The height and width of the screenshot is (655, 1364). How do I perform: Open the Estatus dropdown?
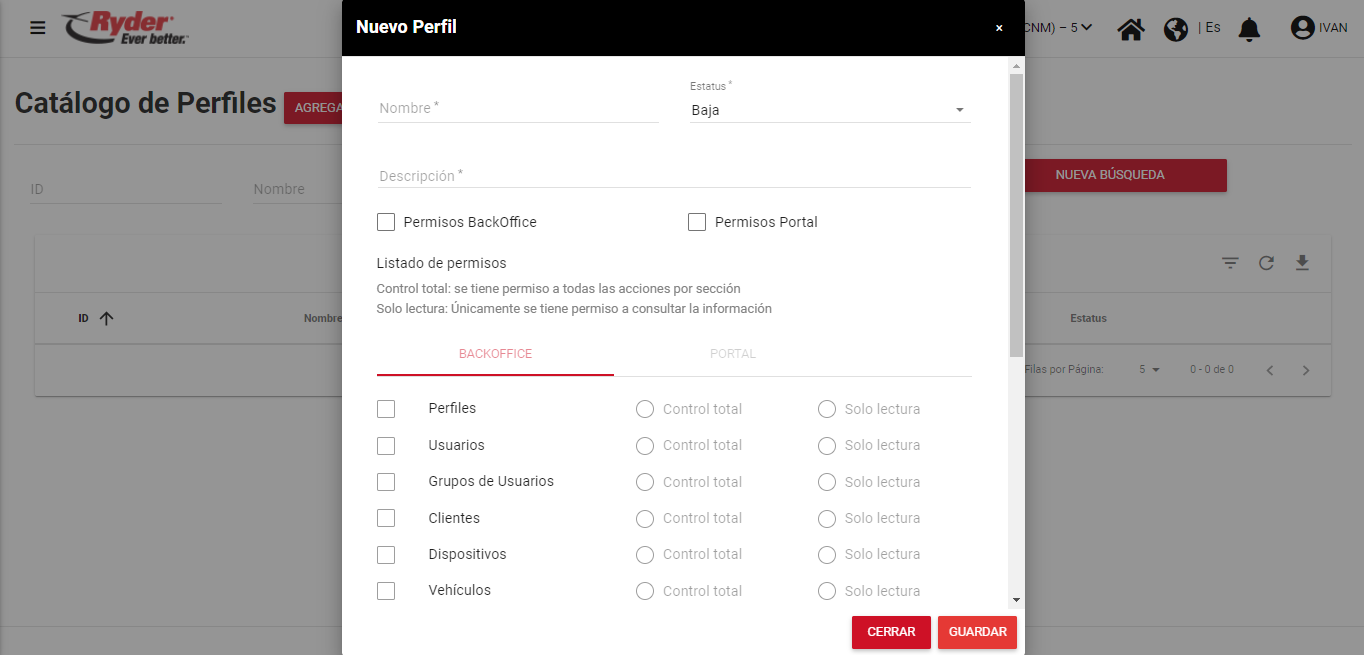click(x=830, y=110)
